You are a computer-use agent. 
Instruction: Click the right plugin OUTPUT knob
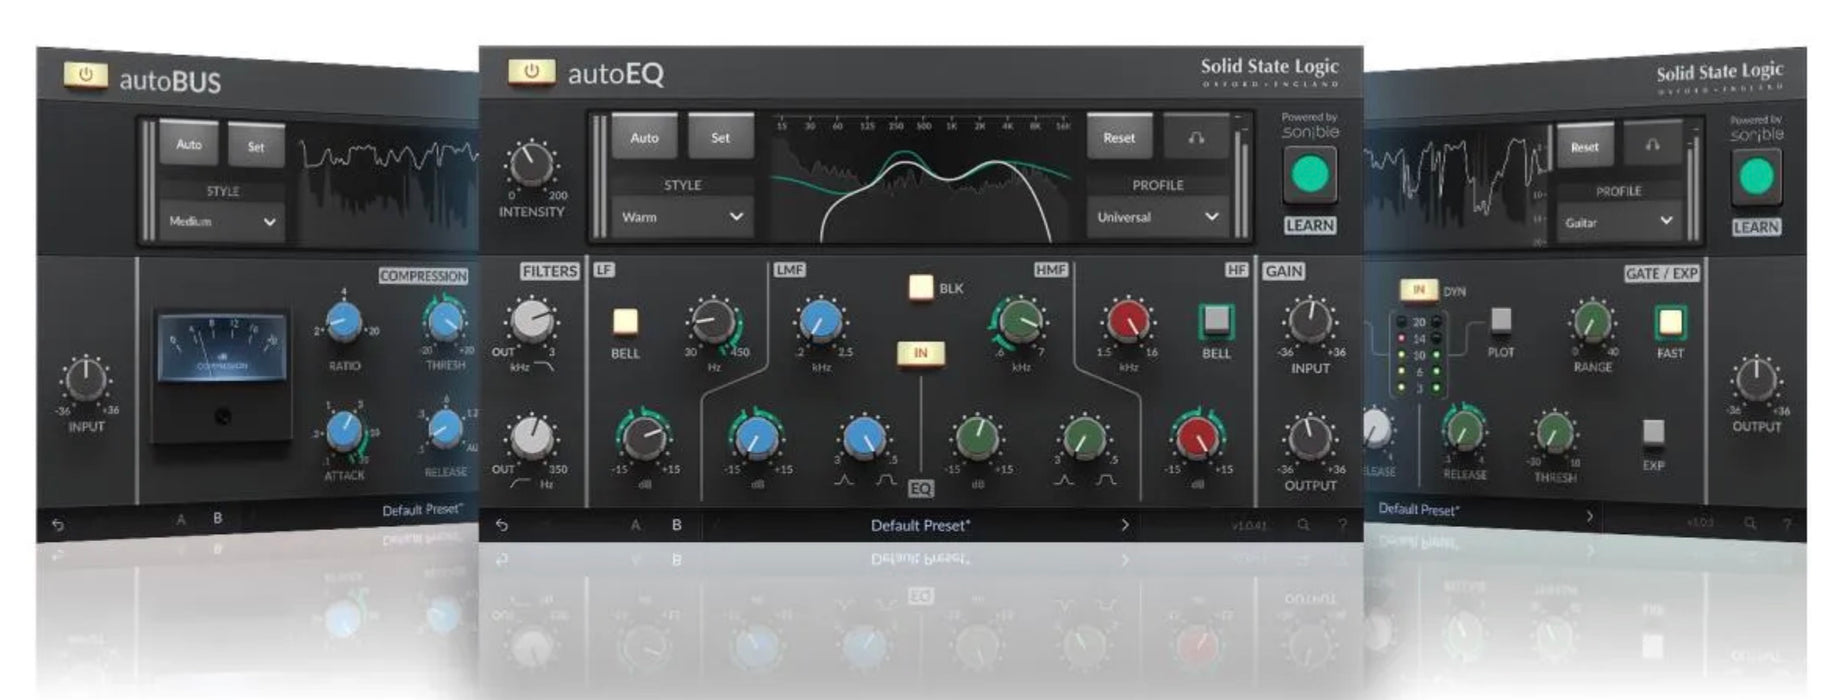coord(1756,379)
